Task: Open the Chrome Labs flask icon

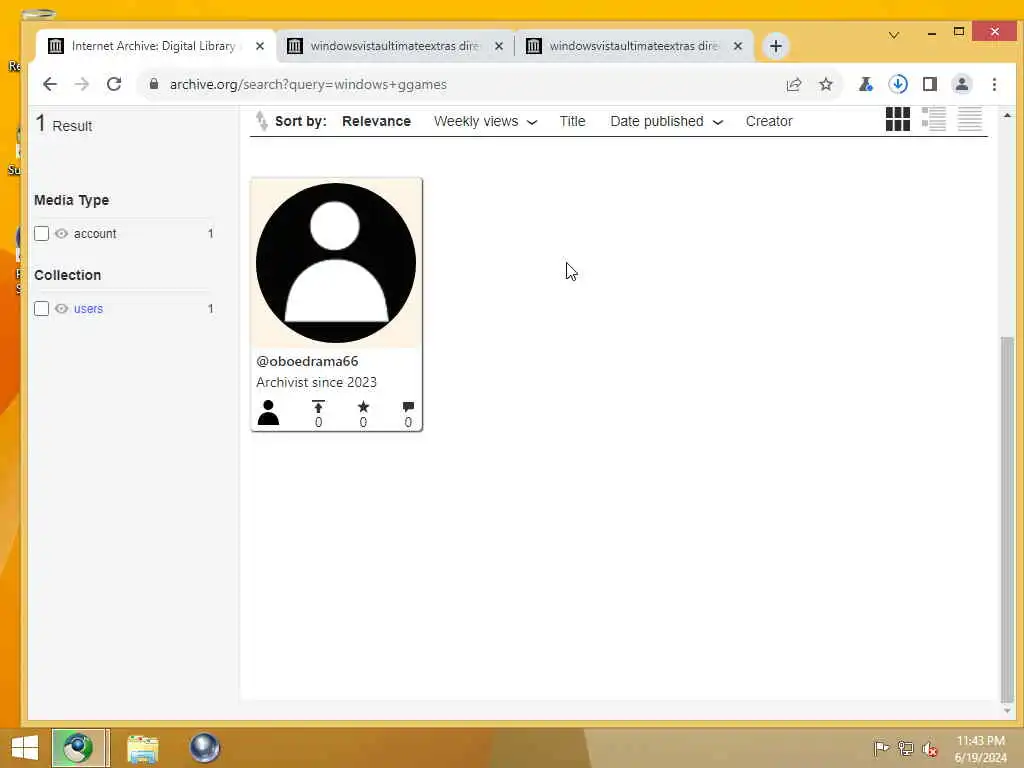Action: tap(866, 84)
